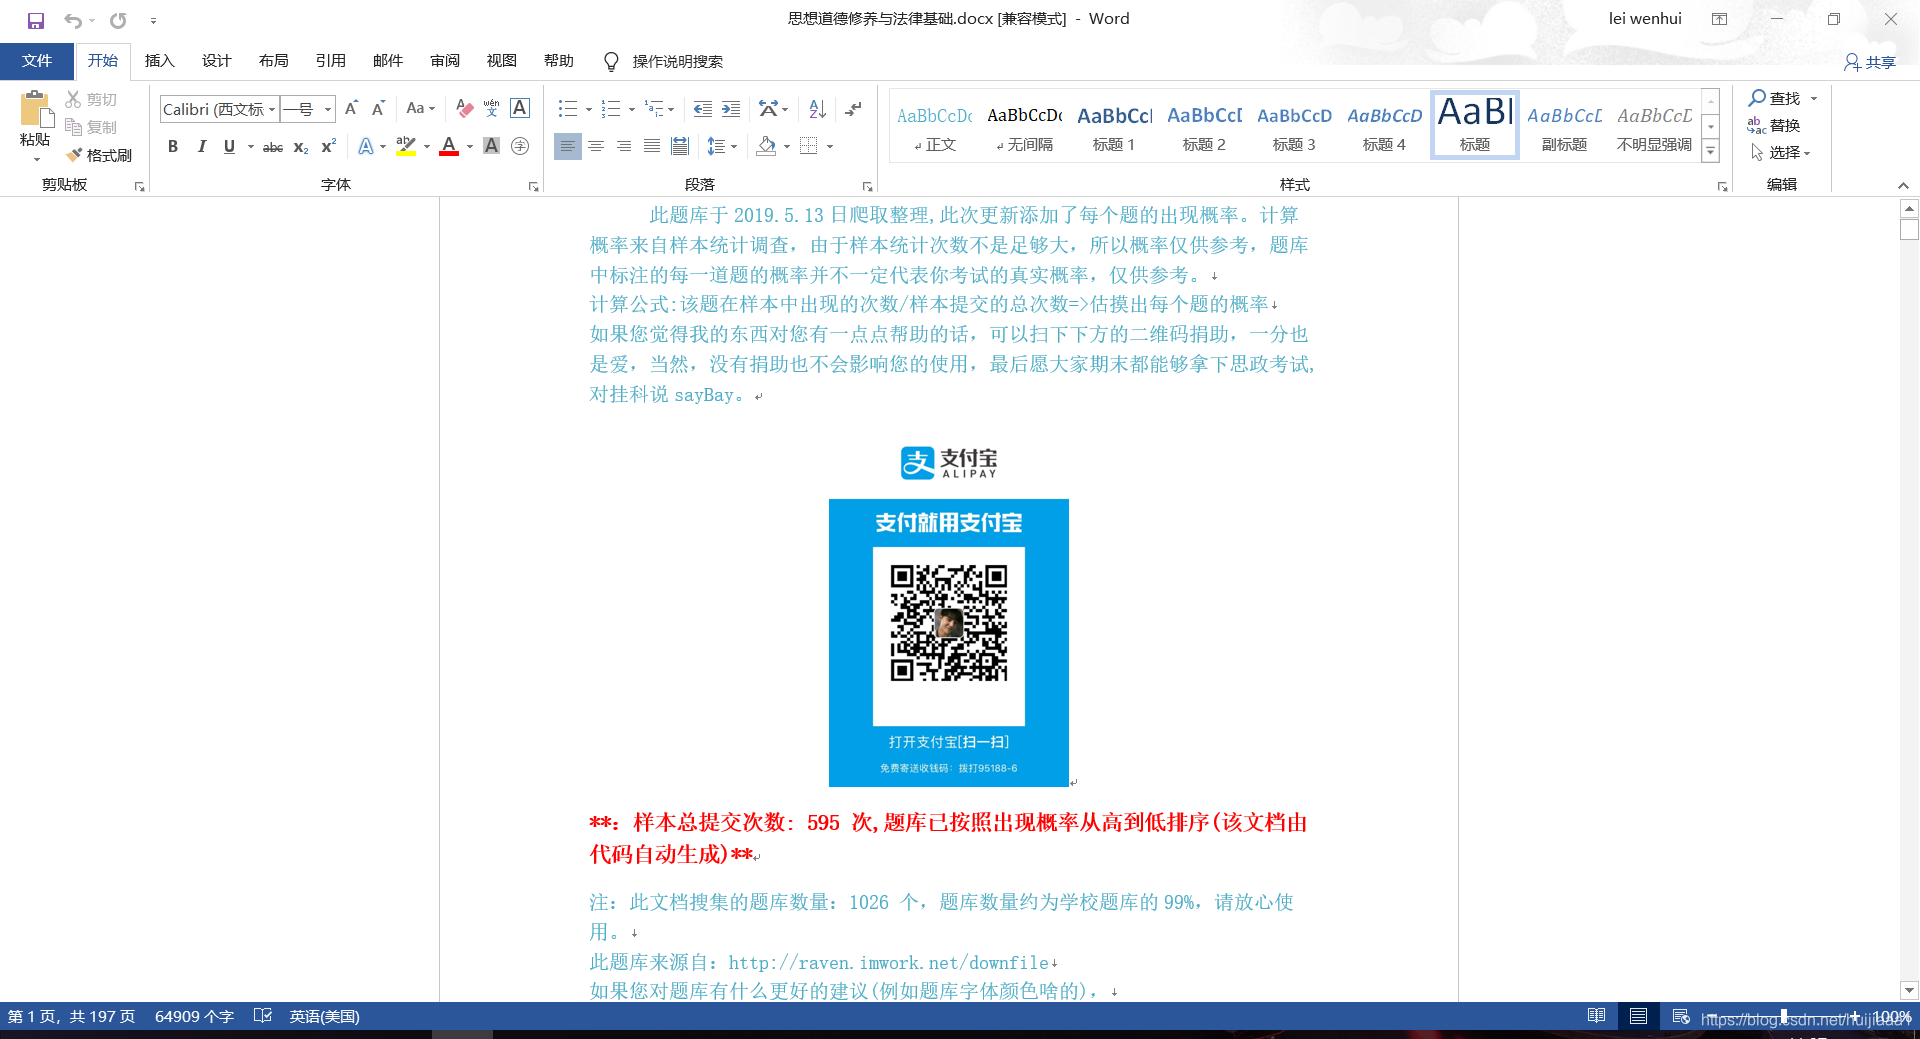Screen dimensions: 1920x1039
Task: Cut the selection with 剪切
Action: [91, 99]
